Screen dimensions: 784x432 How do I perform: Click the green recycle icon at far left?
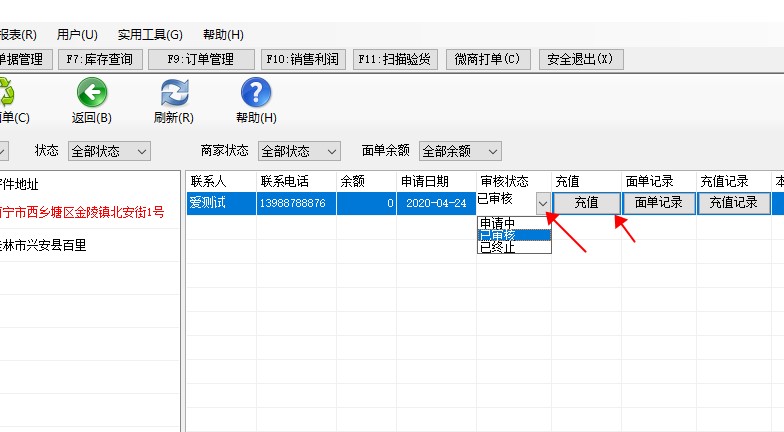[x=5, y=94]
